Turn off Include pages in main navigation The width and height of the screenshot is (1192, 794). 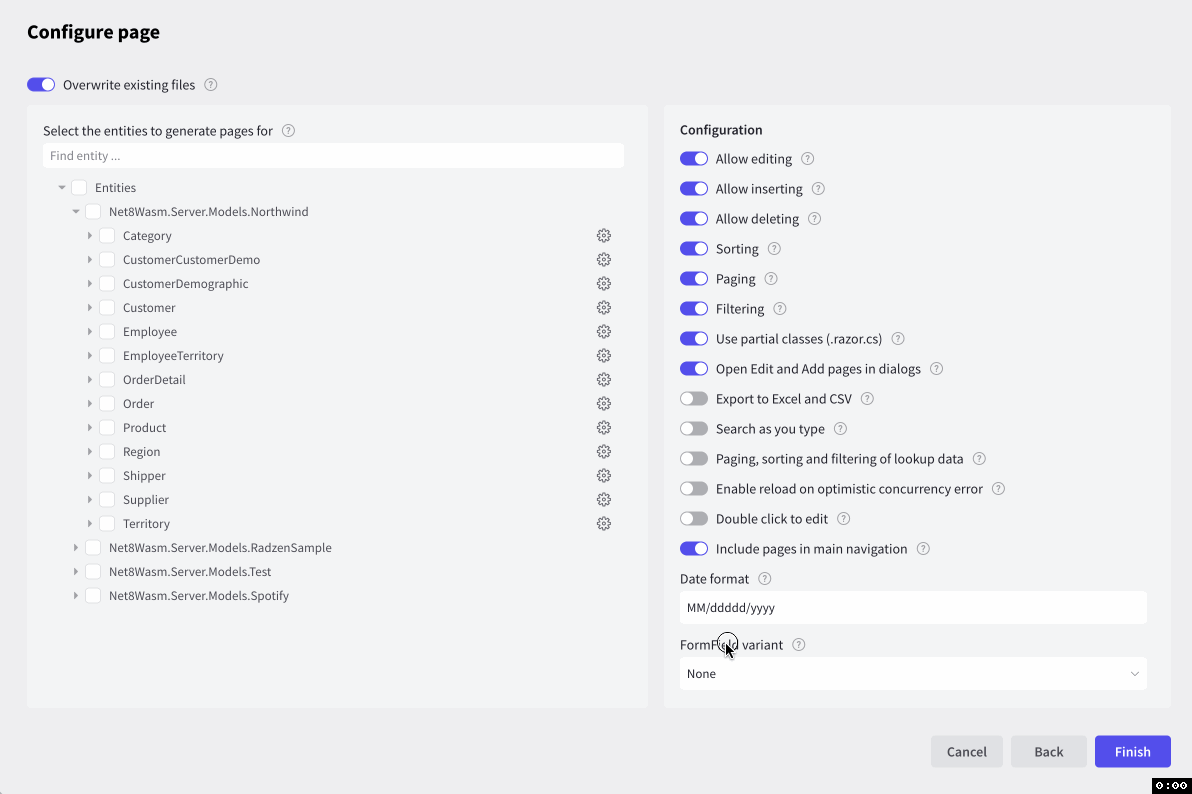coord(693,548)
